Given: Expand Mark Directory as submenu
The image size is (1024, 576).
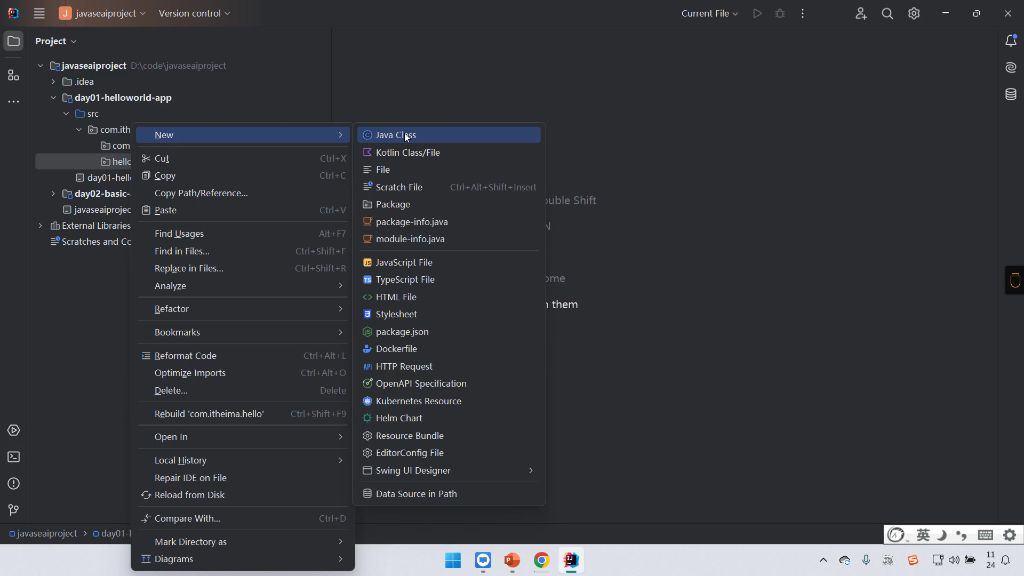Looking at the screenshot, I should 243,541.
